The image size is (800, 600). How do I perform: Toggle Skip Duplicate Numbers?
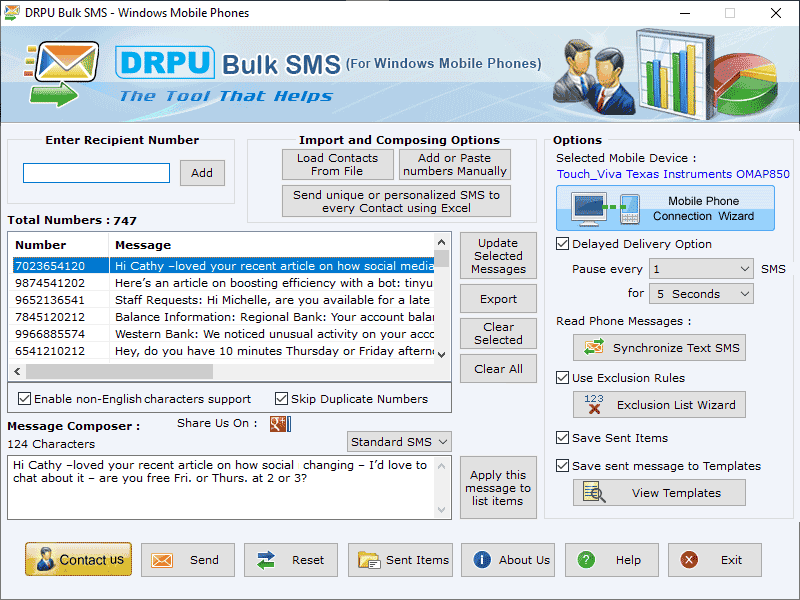coord(281,398)
